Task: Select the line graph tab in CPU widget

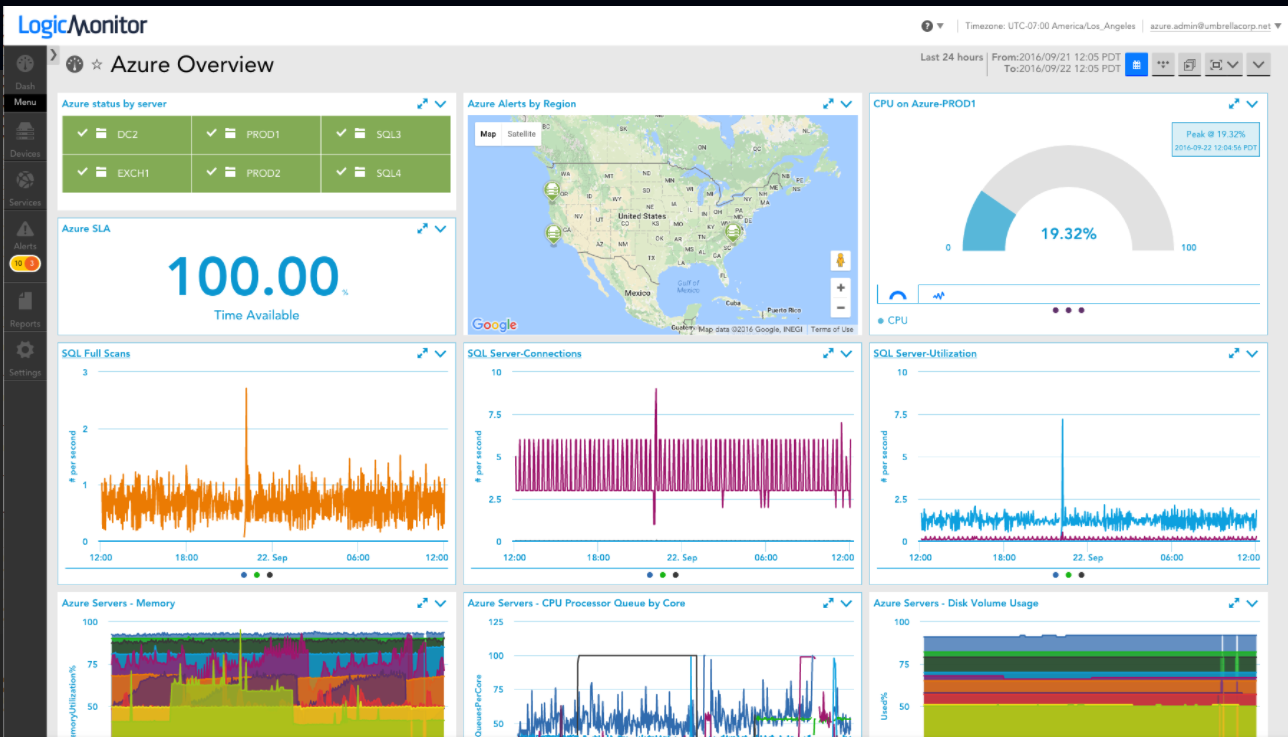Action: 939,295
